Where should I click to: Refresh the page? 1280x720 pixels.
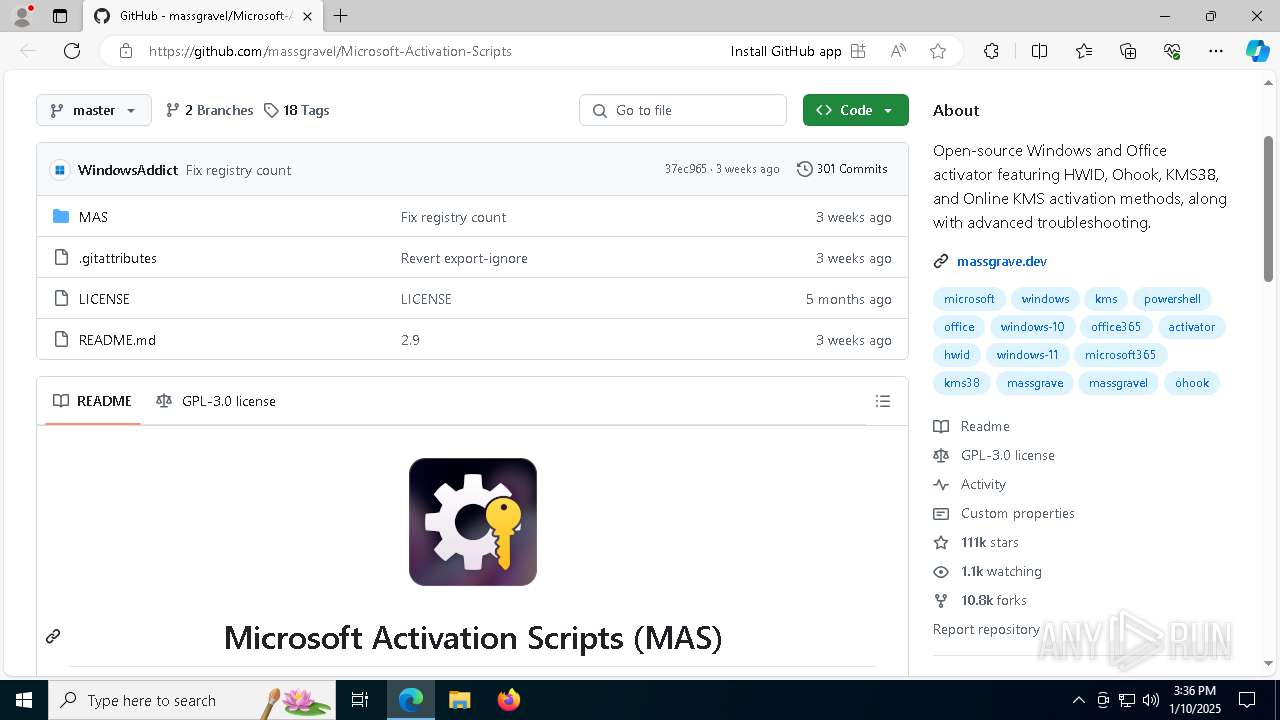pos(72,51)
